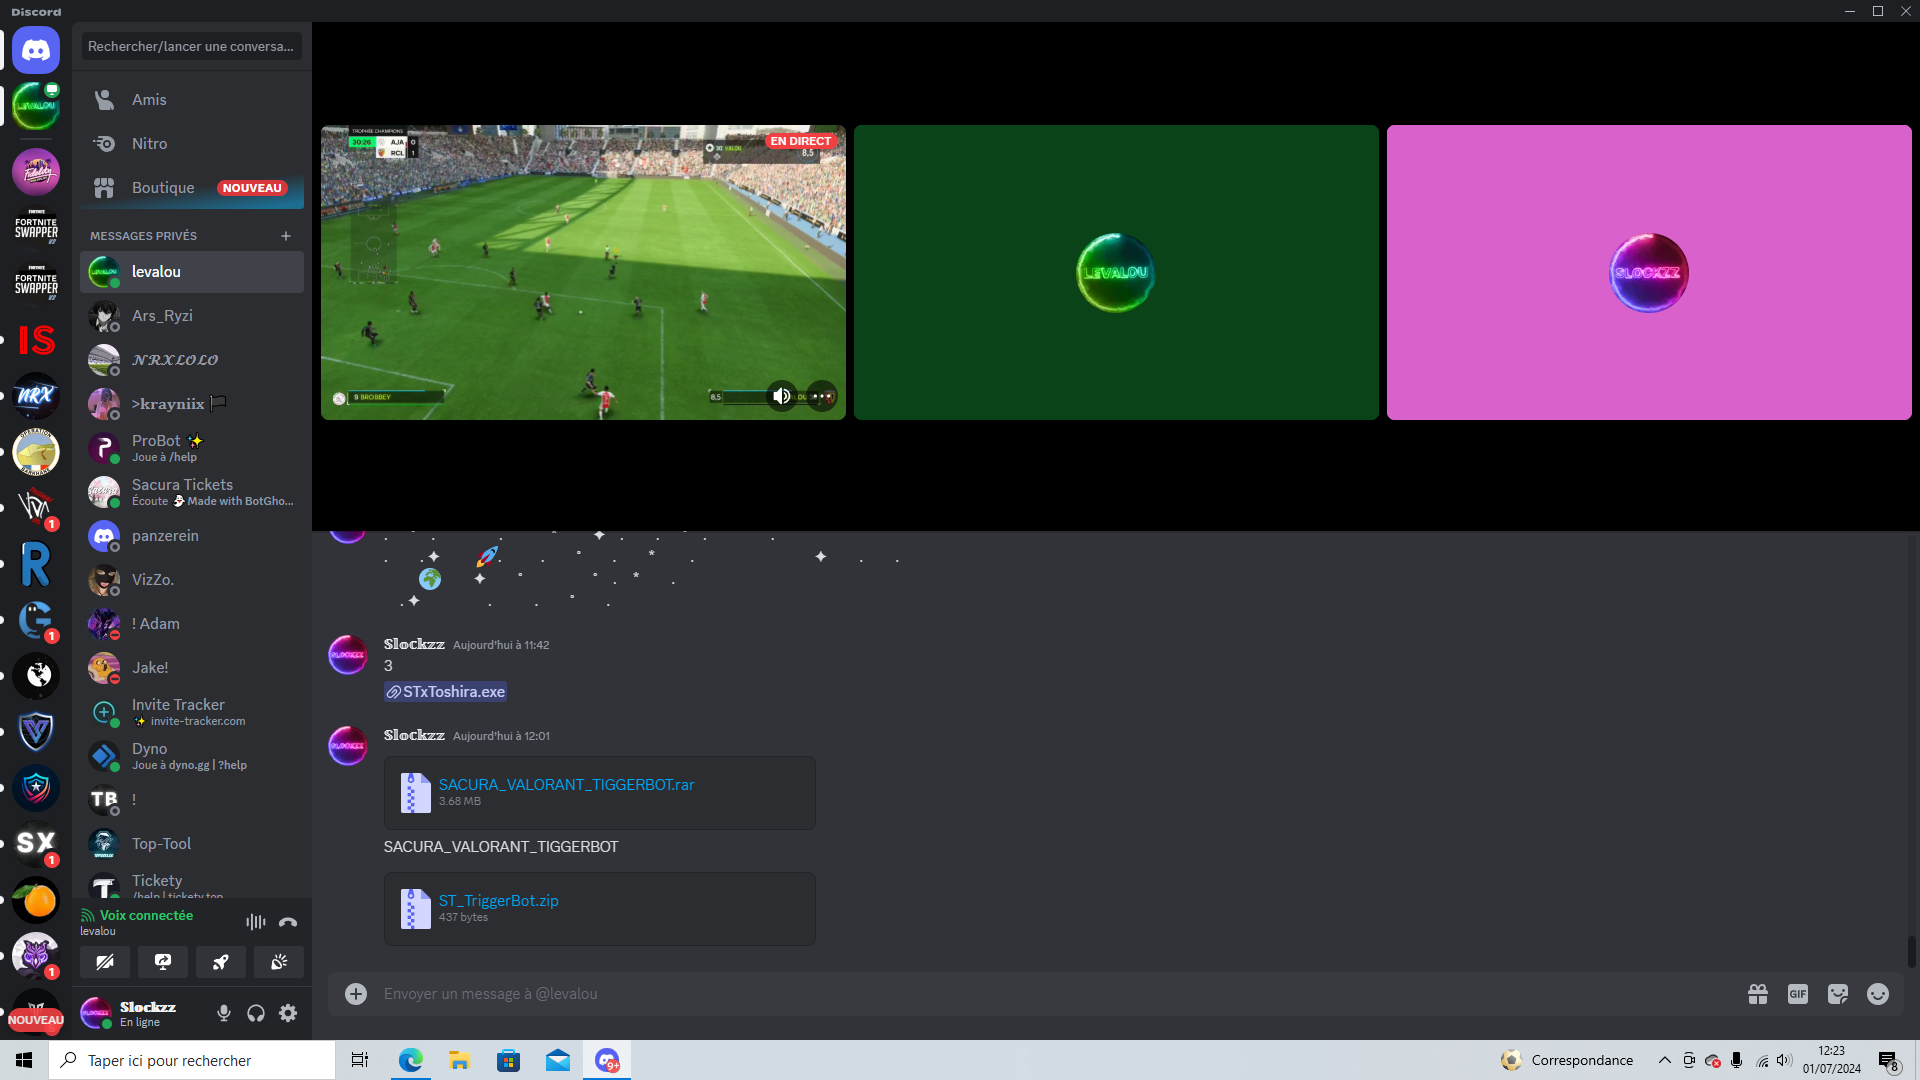Screen dimensions: 1920x1080
Task: Open the orange fruit server icon
Action: [x=36, y=900]
